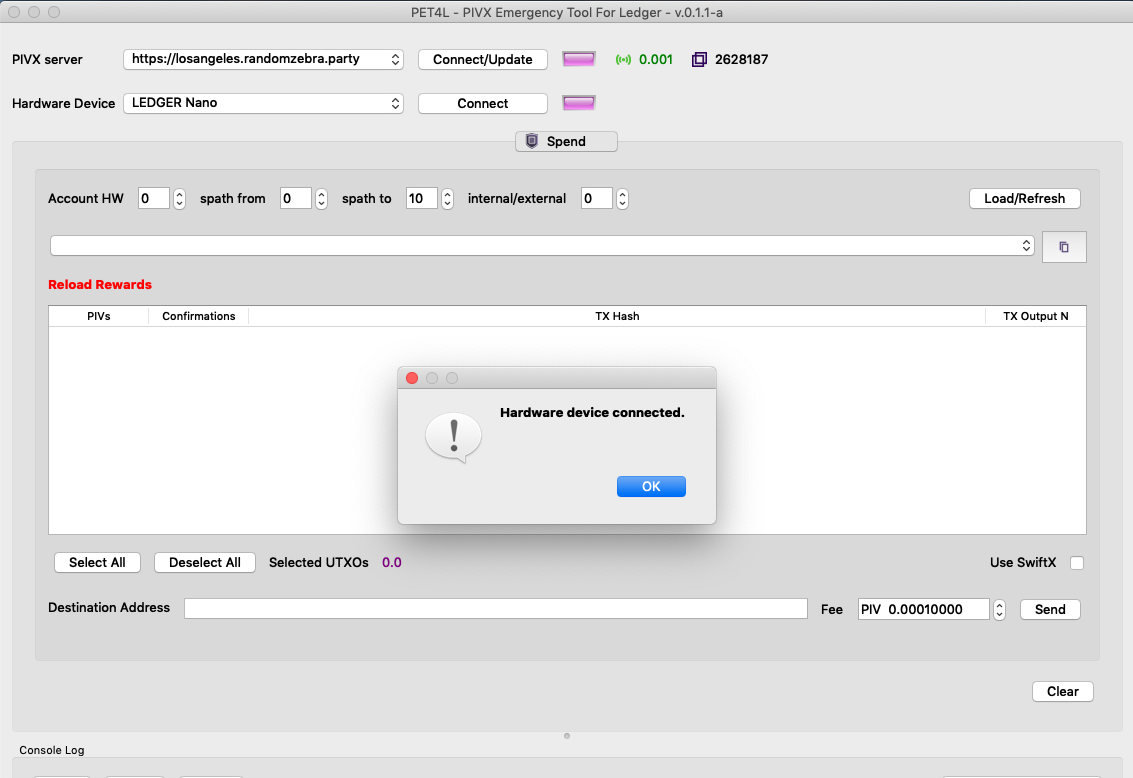This screenshot has height=778, width=1133.
Task: Click the block number 2628187
Action: pyautogui.click(x=741, y=60)
